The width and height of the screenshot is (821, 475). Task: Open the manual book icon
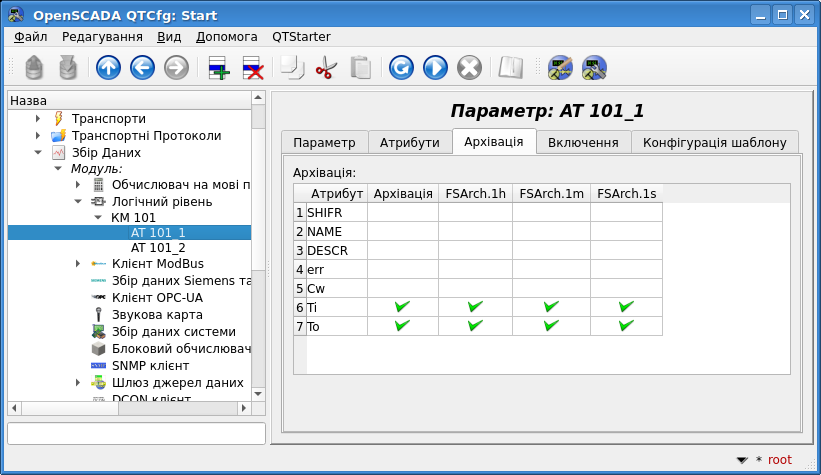tap(511, 68)
